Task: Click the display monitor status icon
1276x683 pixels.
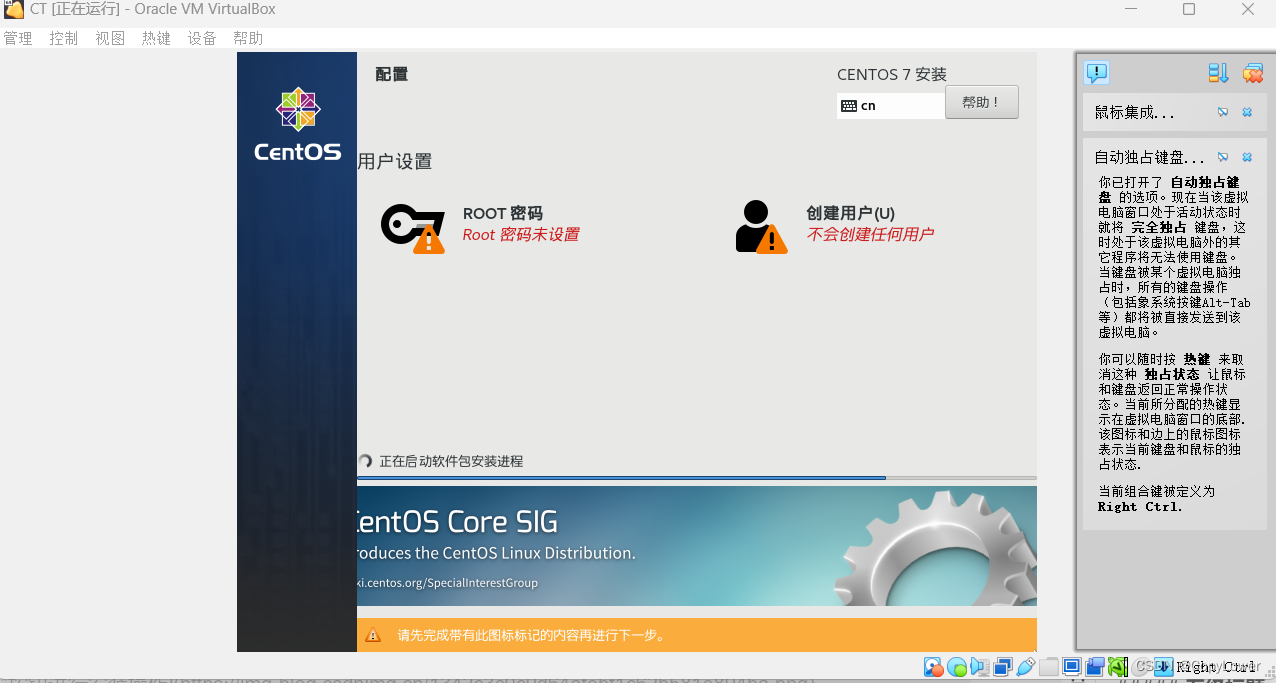Action: pos(1072,666)
